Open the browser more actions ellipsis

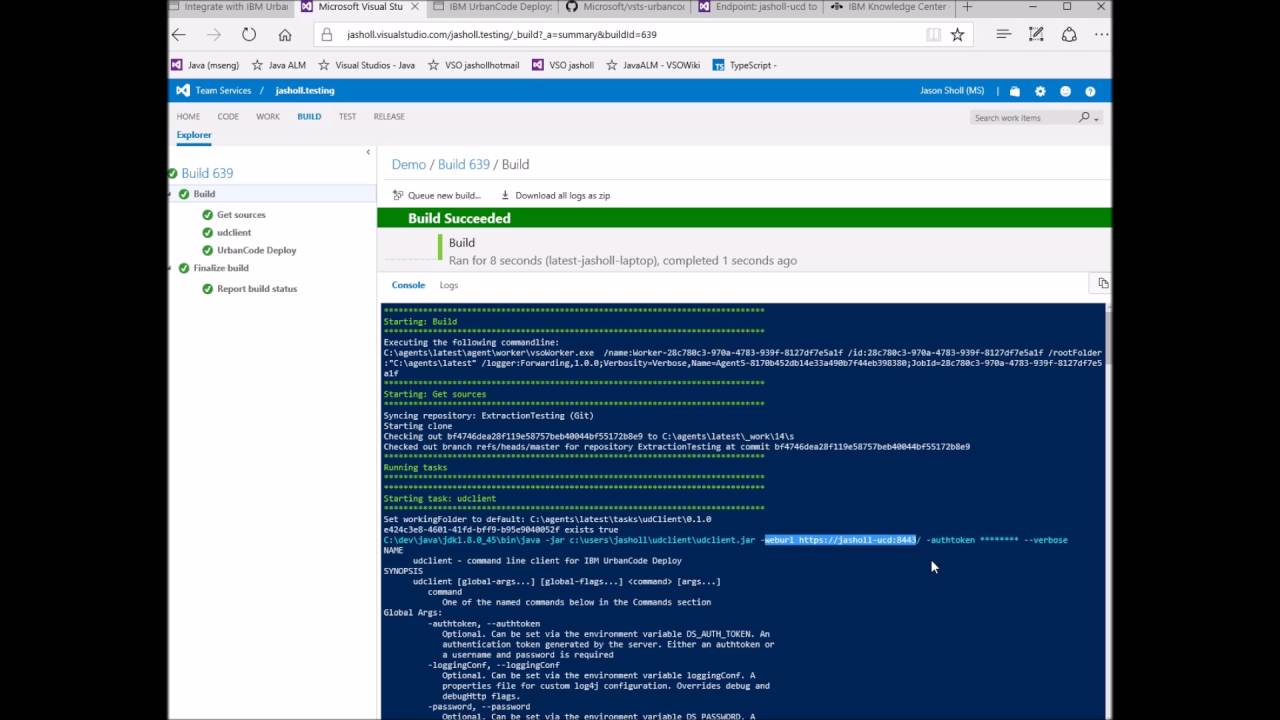[1101, 35]
